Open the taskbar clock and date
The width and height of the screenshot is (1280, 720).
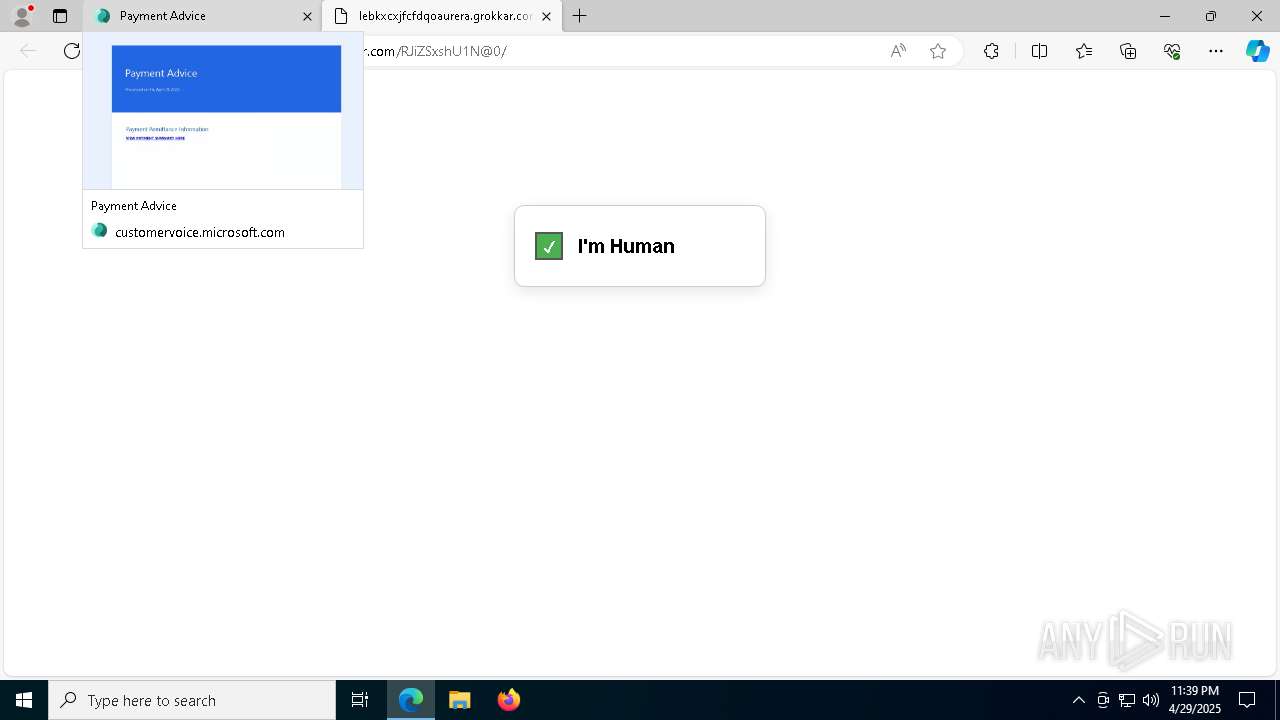(1194, 700)
